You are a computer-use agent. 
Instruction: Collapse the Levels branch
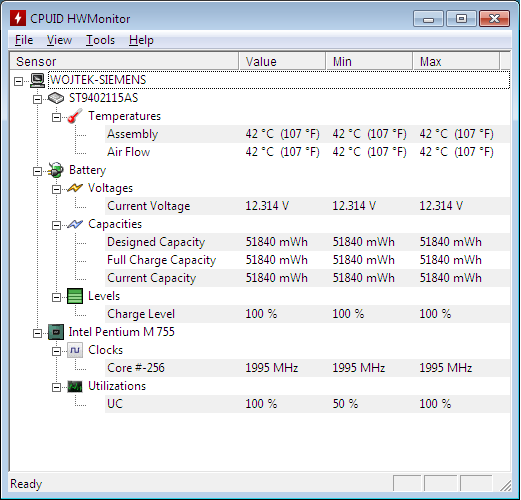[x=56, y=297]
